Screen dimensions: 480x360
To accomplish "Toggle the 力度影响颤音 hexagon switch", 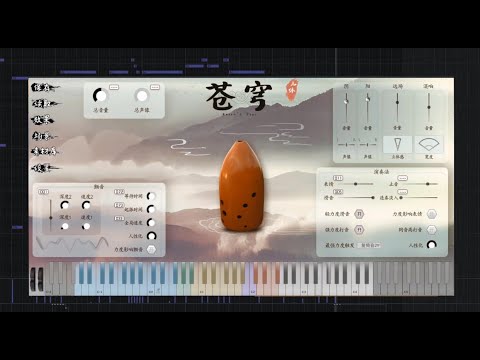I will [151, 249].
